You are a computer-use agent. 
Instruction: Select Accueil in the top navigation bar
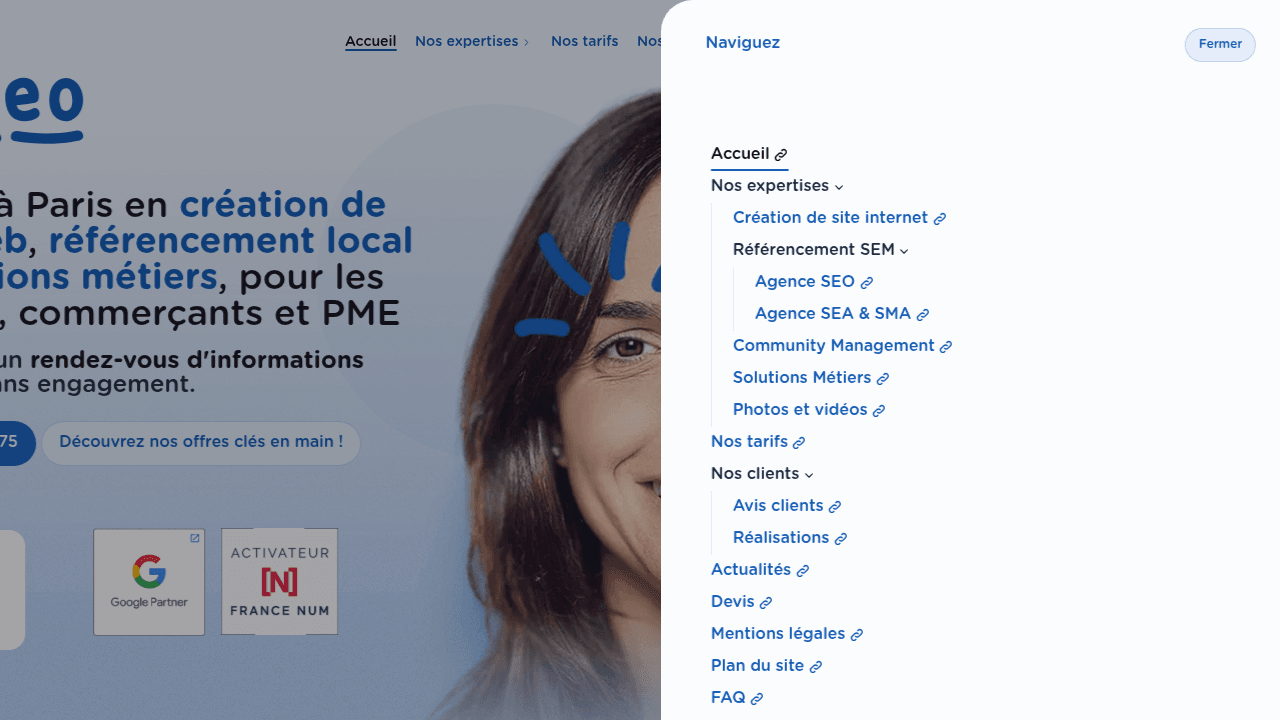tap(371, 42)
